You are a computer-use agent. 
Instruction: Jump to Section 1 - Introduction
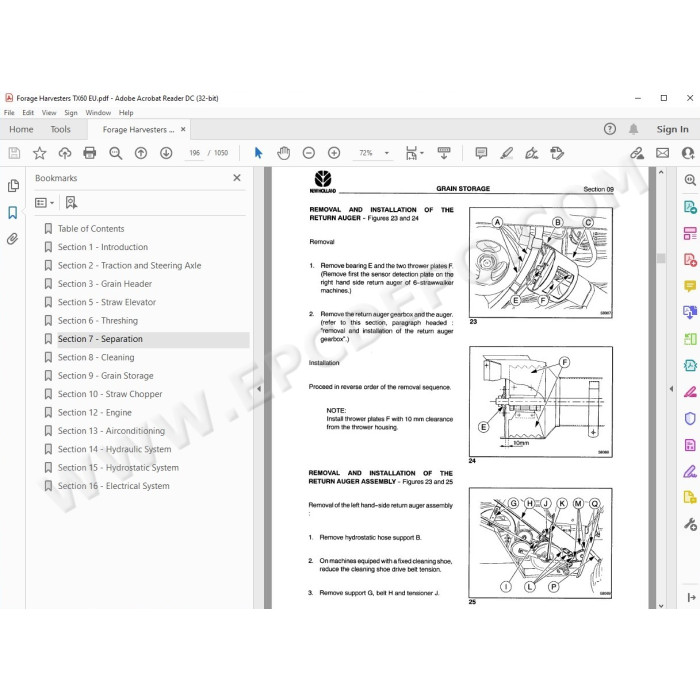click(x=103, y=247)
